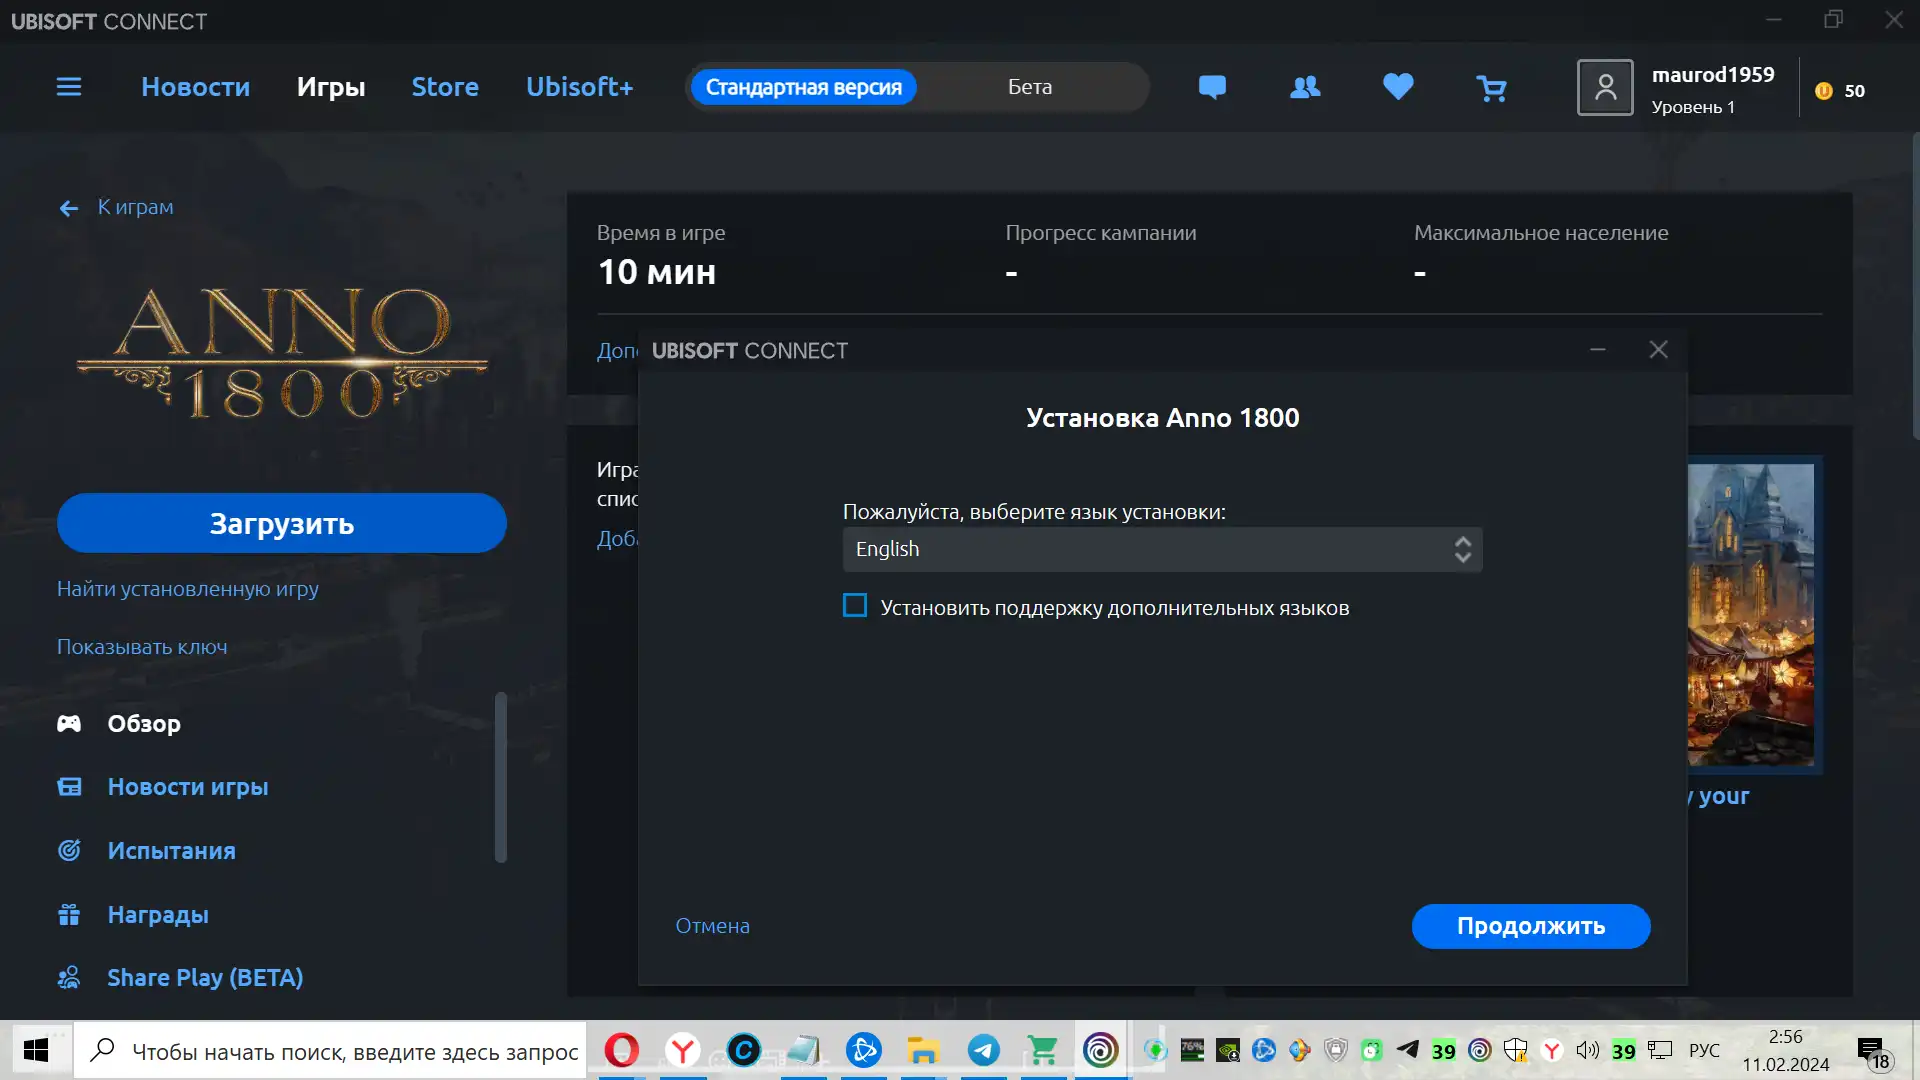Screen dimensions: 1920x1080
Task: Open the wishlist heart icon
Action: (x=1398, y=87)
